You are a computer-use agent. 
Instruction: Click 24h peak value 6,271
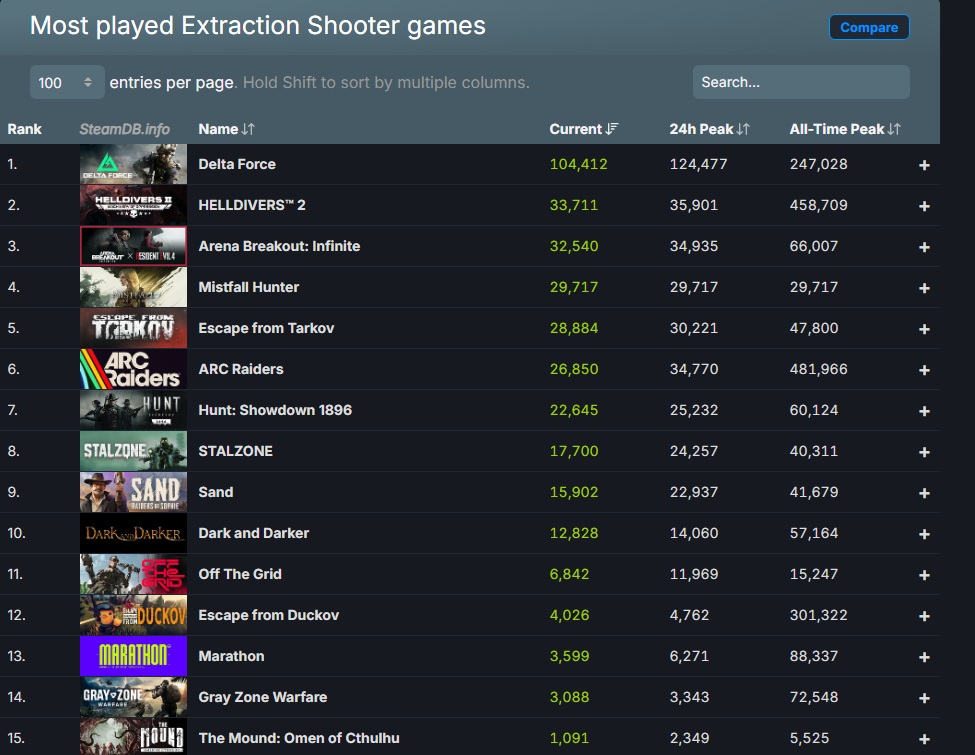[x=689, y=657]
